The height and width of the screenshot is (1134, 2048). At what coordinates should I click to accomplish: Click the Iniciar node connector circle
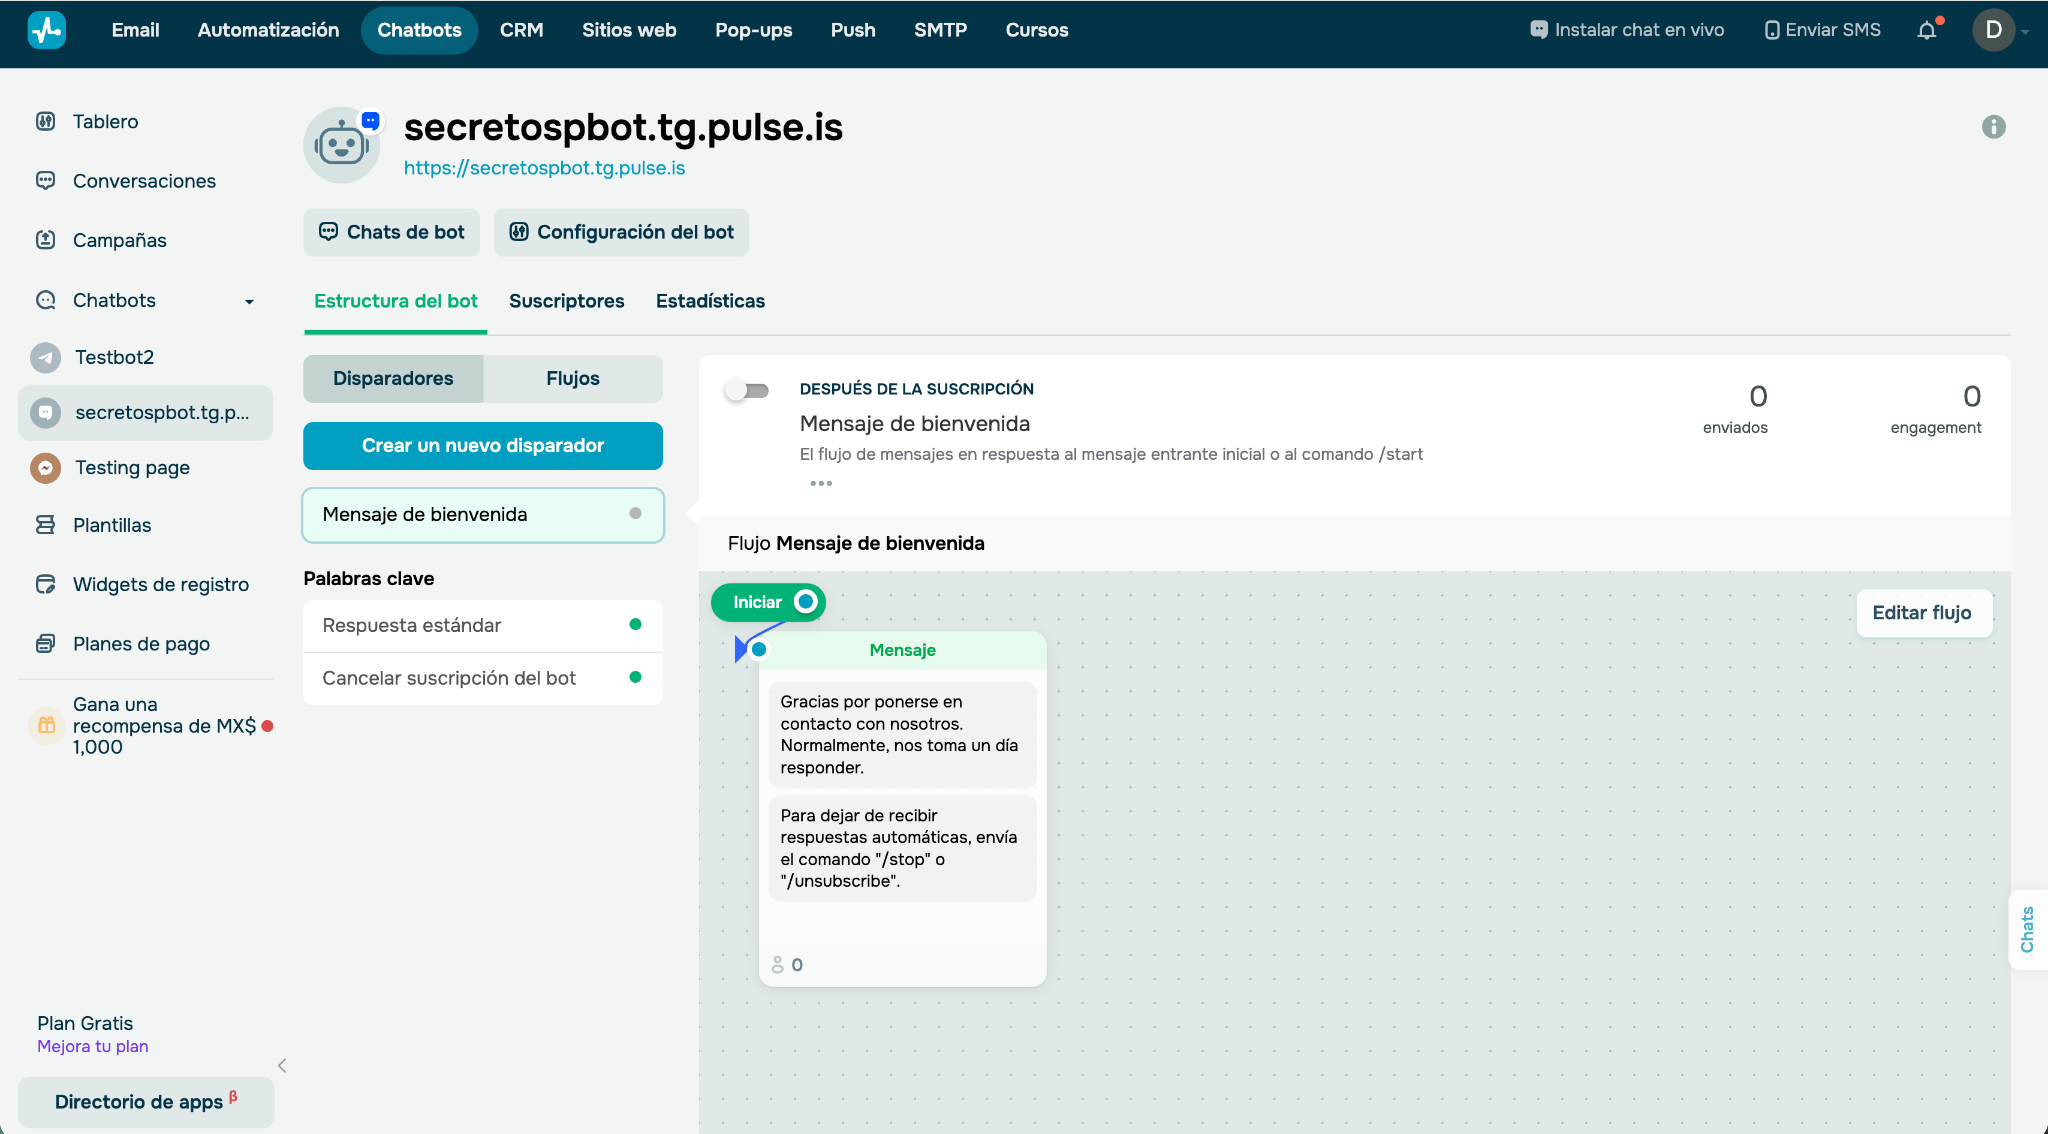coord(805,602)
